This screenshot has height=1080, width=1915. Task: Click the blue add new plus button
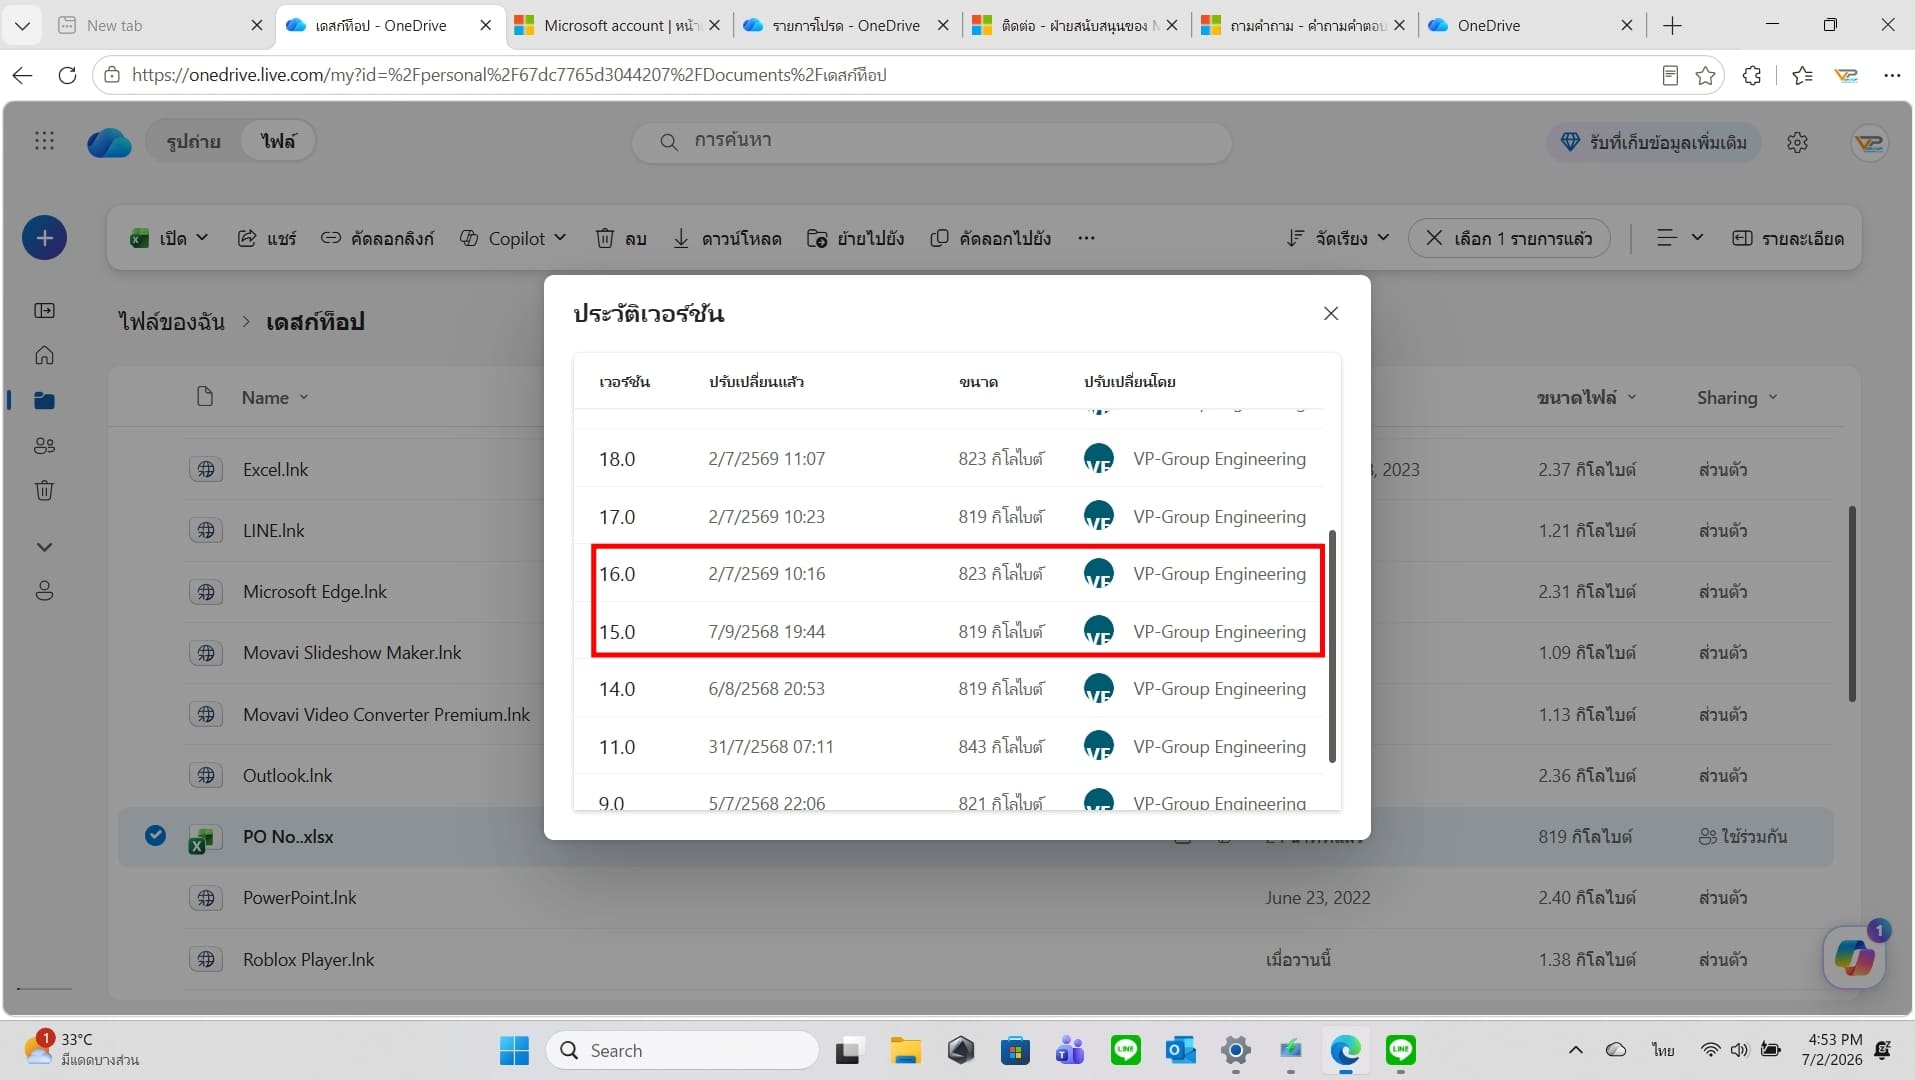(44, 238)
